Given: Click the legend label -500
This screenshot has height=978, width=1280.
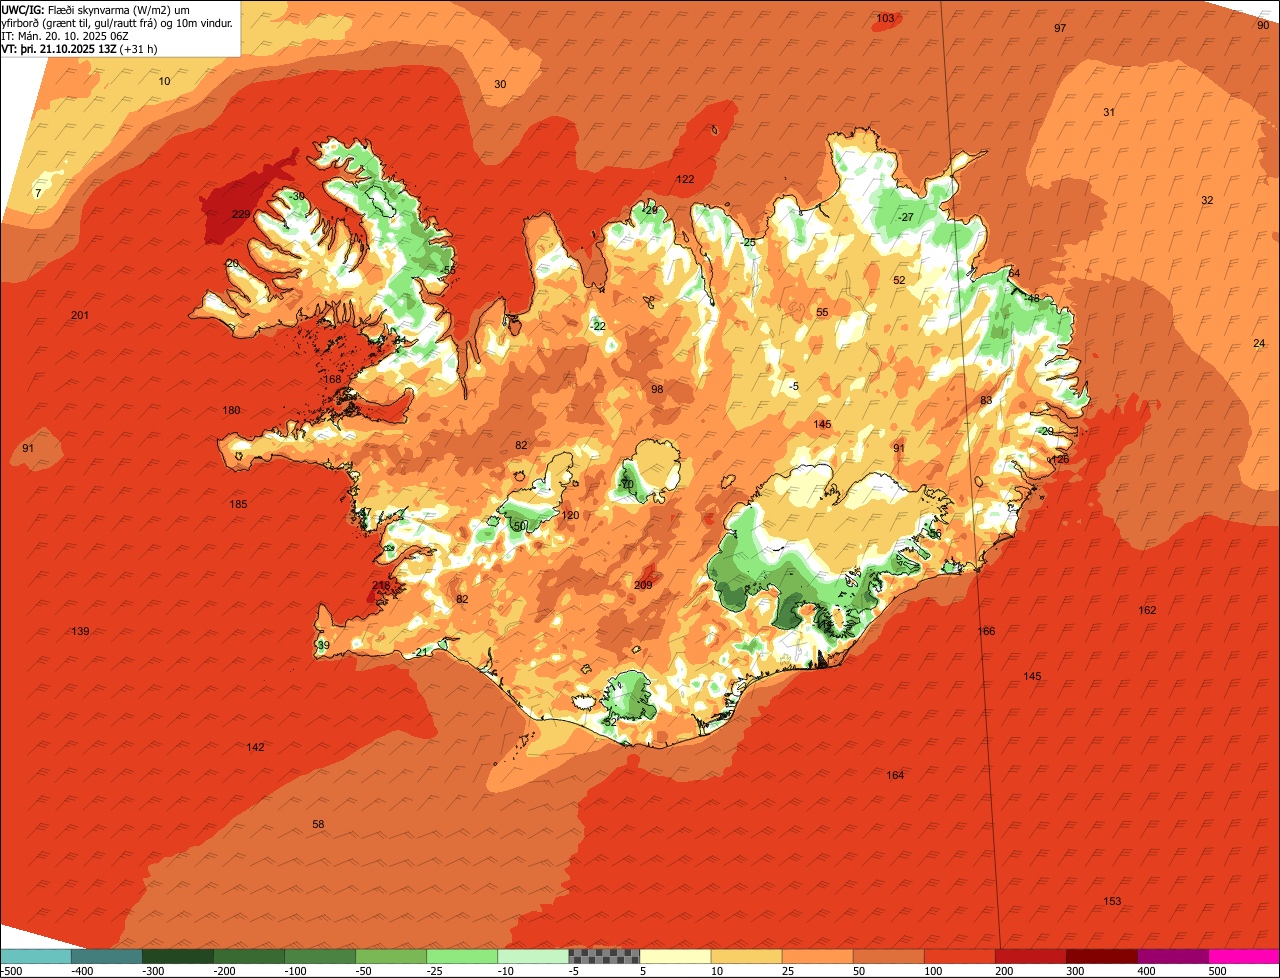Looking at the screenshot, I should tap(12, 971).
